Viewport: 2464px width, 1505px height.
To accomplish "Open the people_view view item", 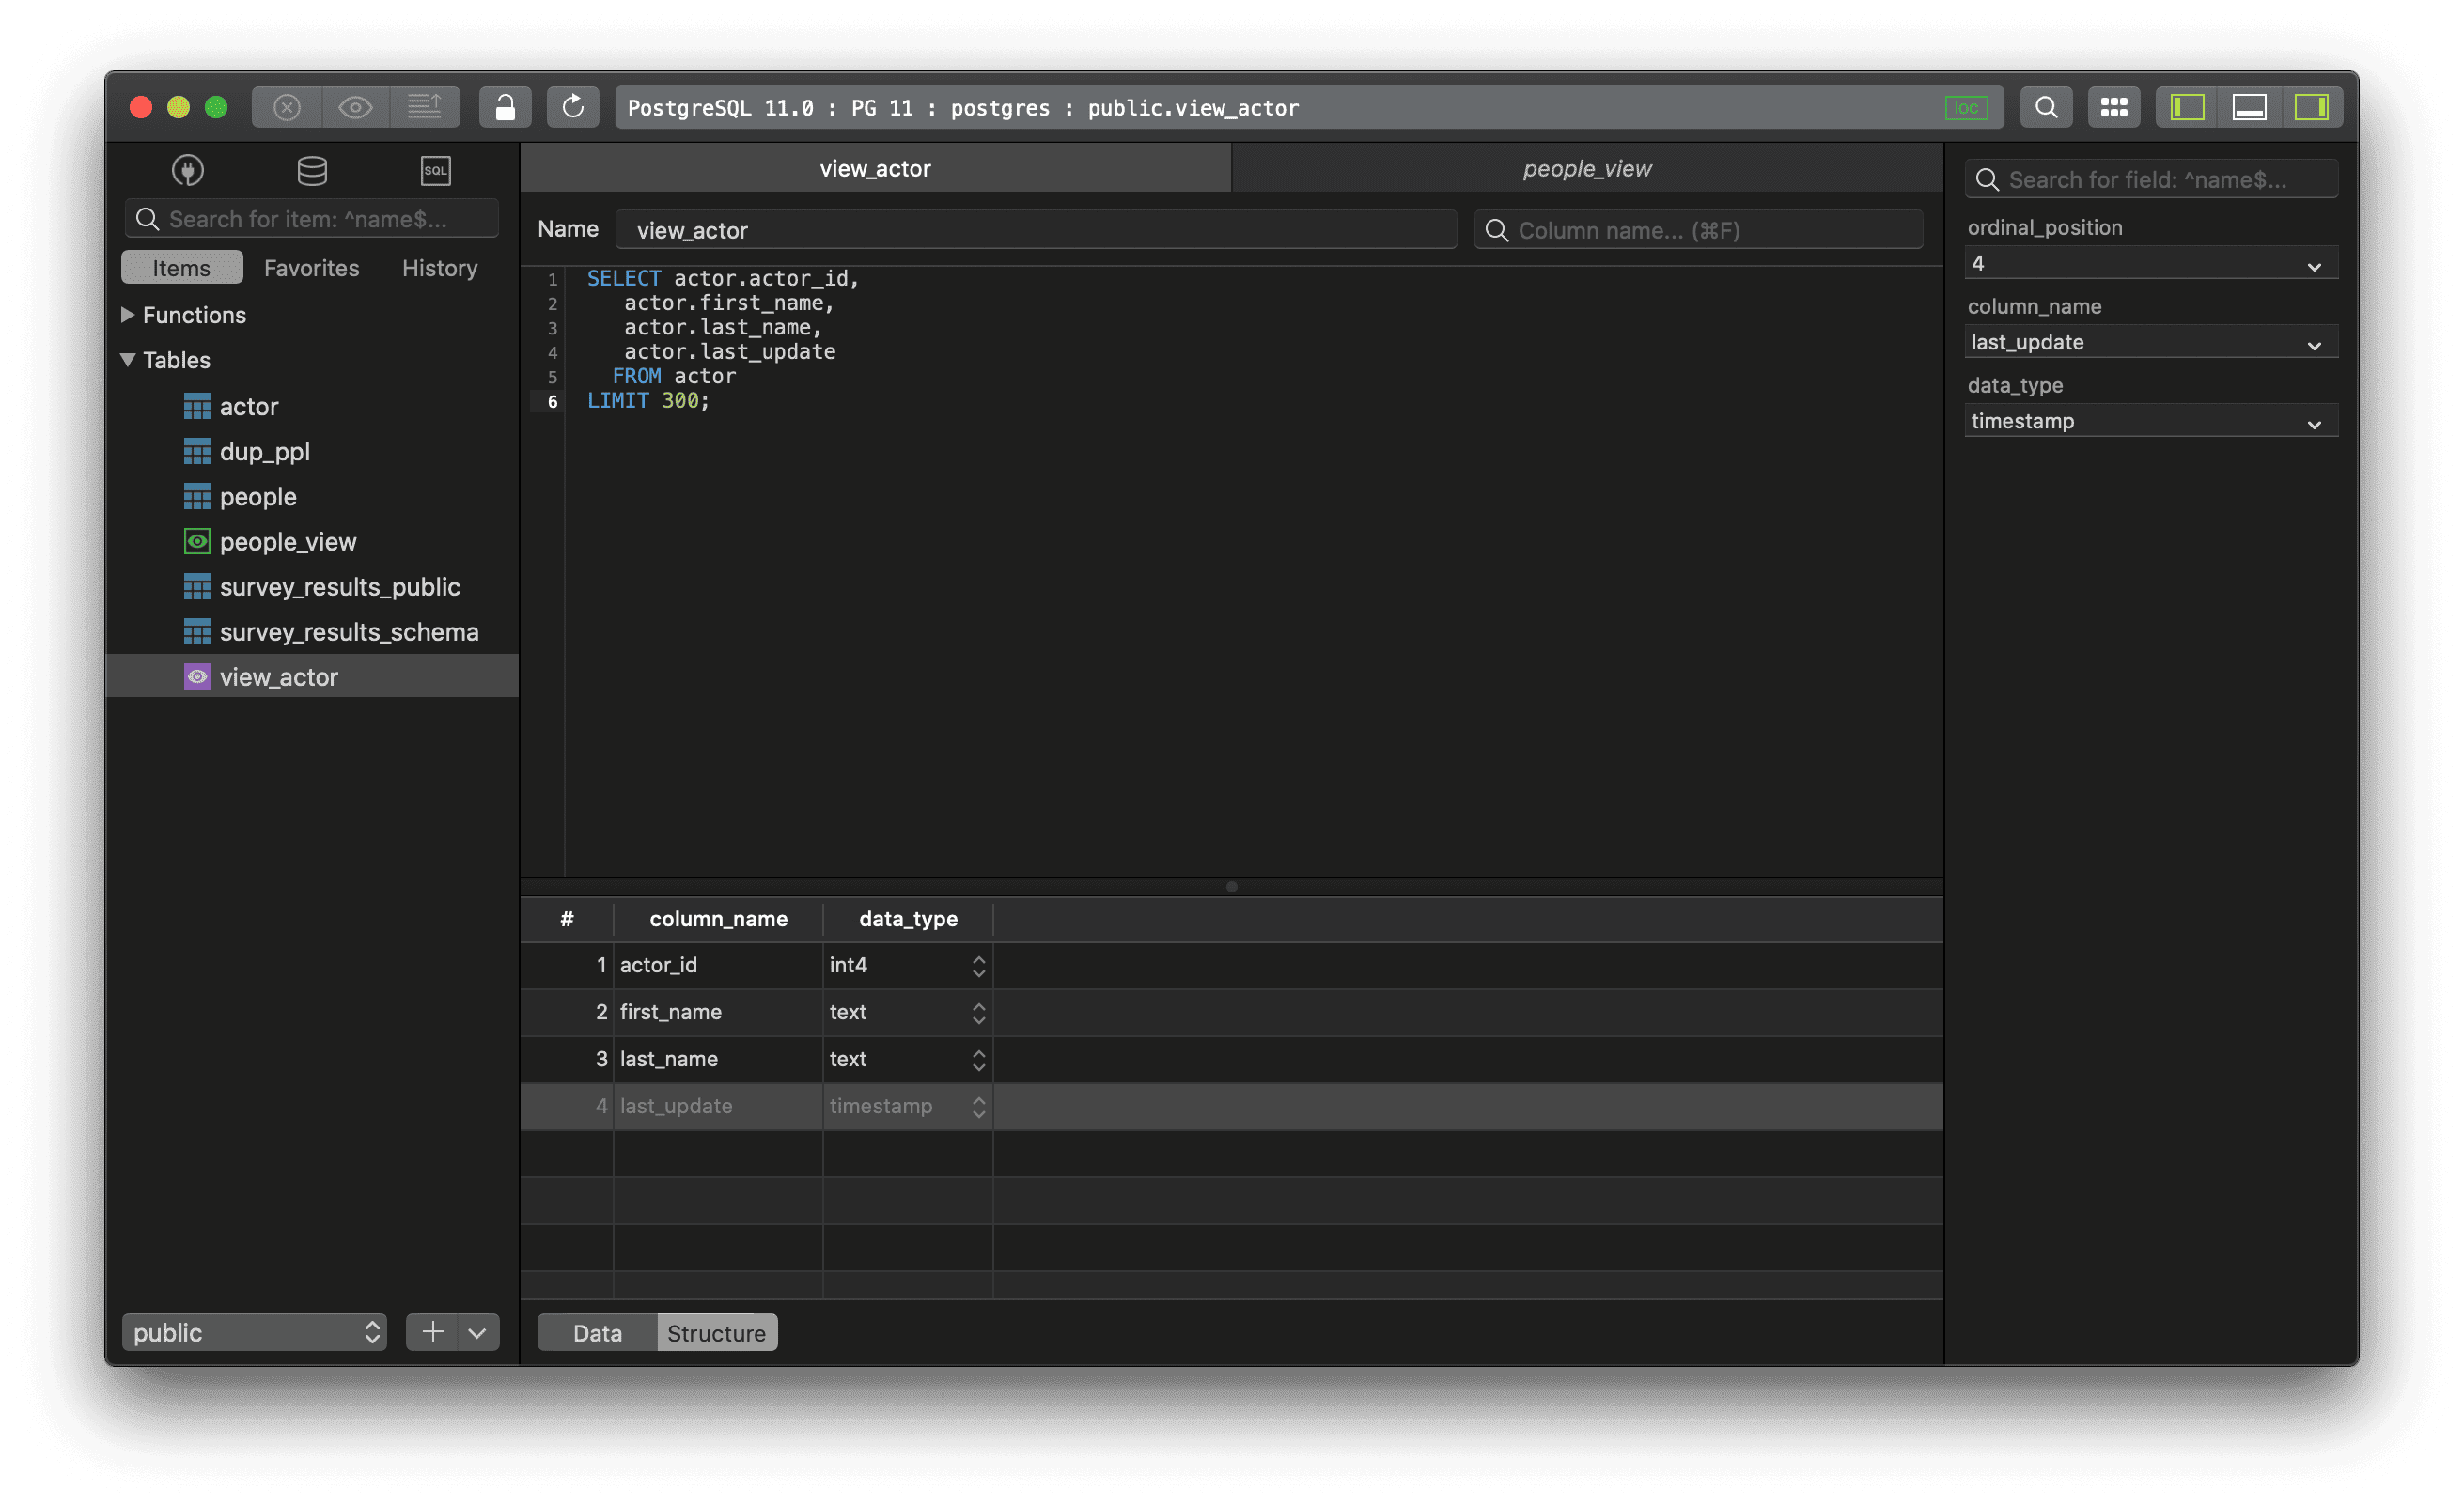I will 312,541.
